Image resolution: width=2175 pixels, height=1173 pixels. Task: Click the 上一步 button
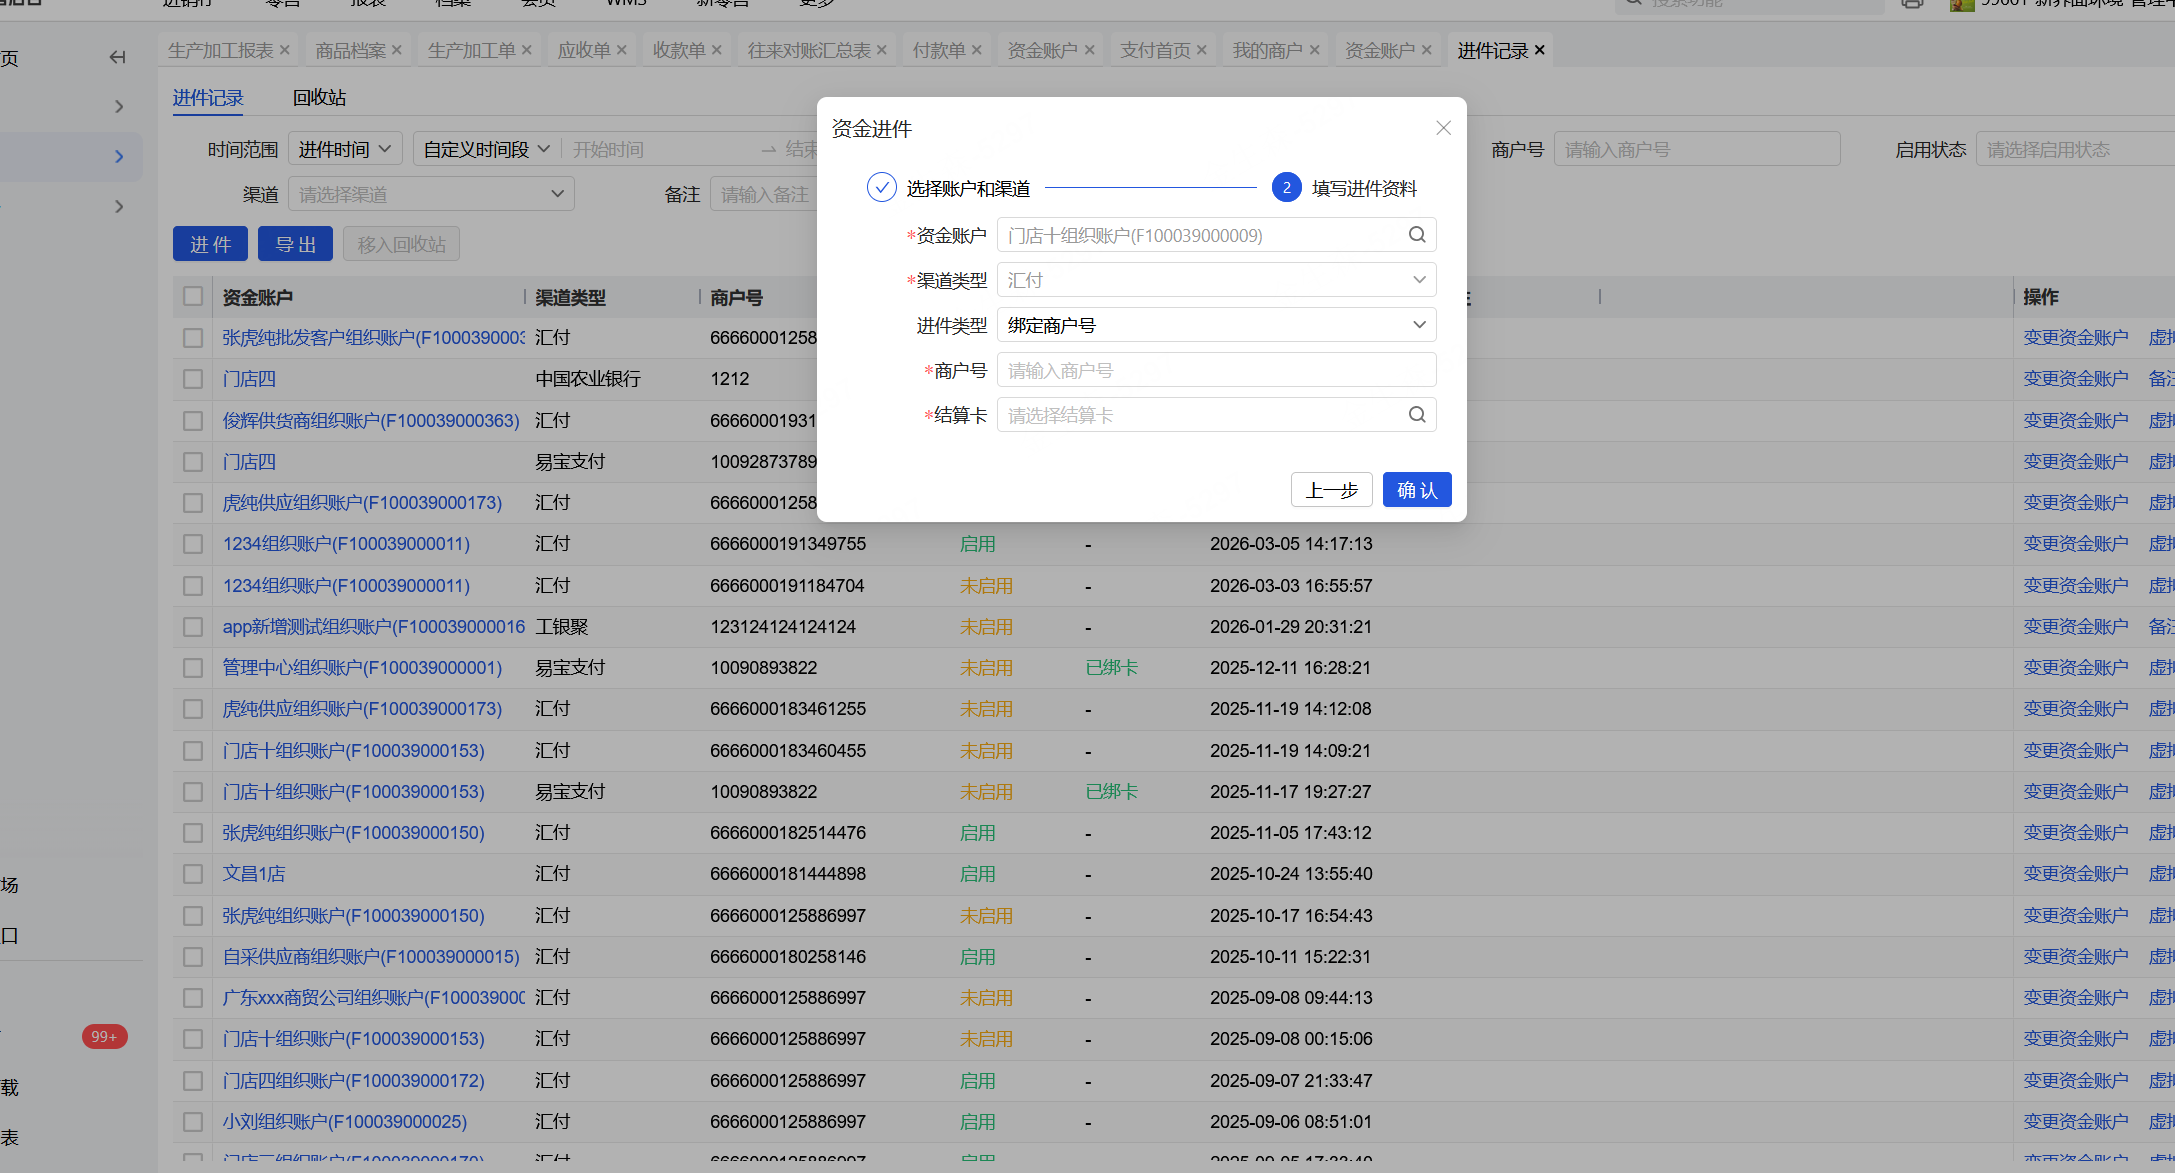1331,490
